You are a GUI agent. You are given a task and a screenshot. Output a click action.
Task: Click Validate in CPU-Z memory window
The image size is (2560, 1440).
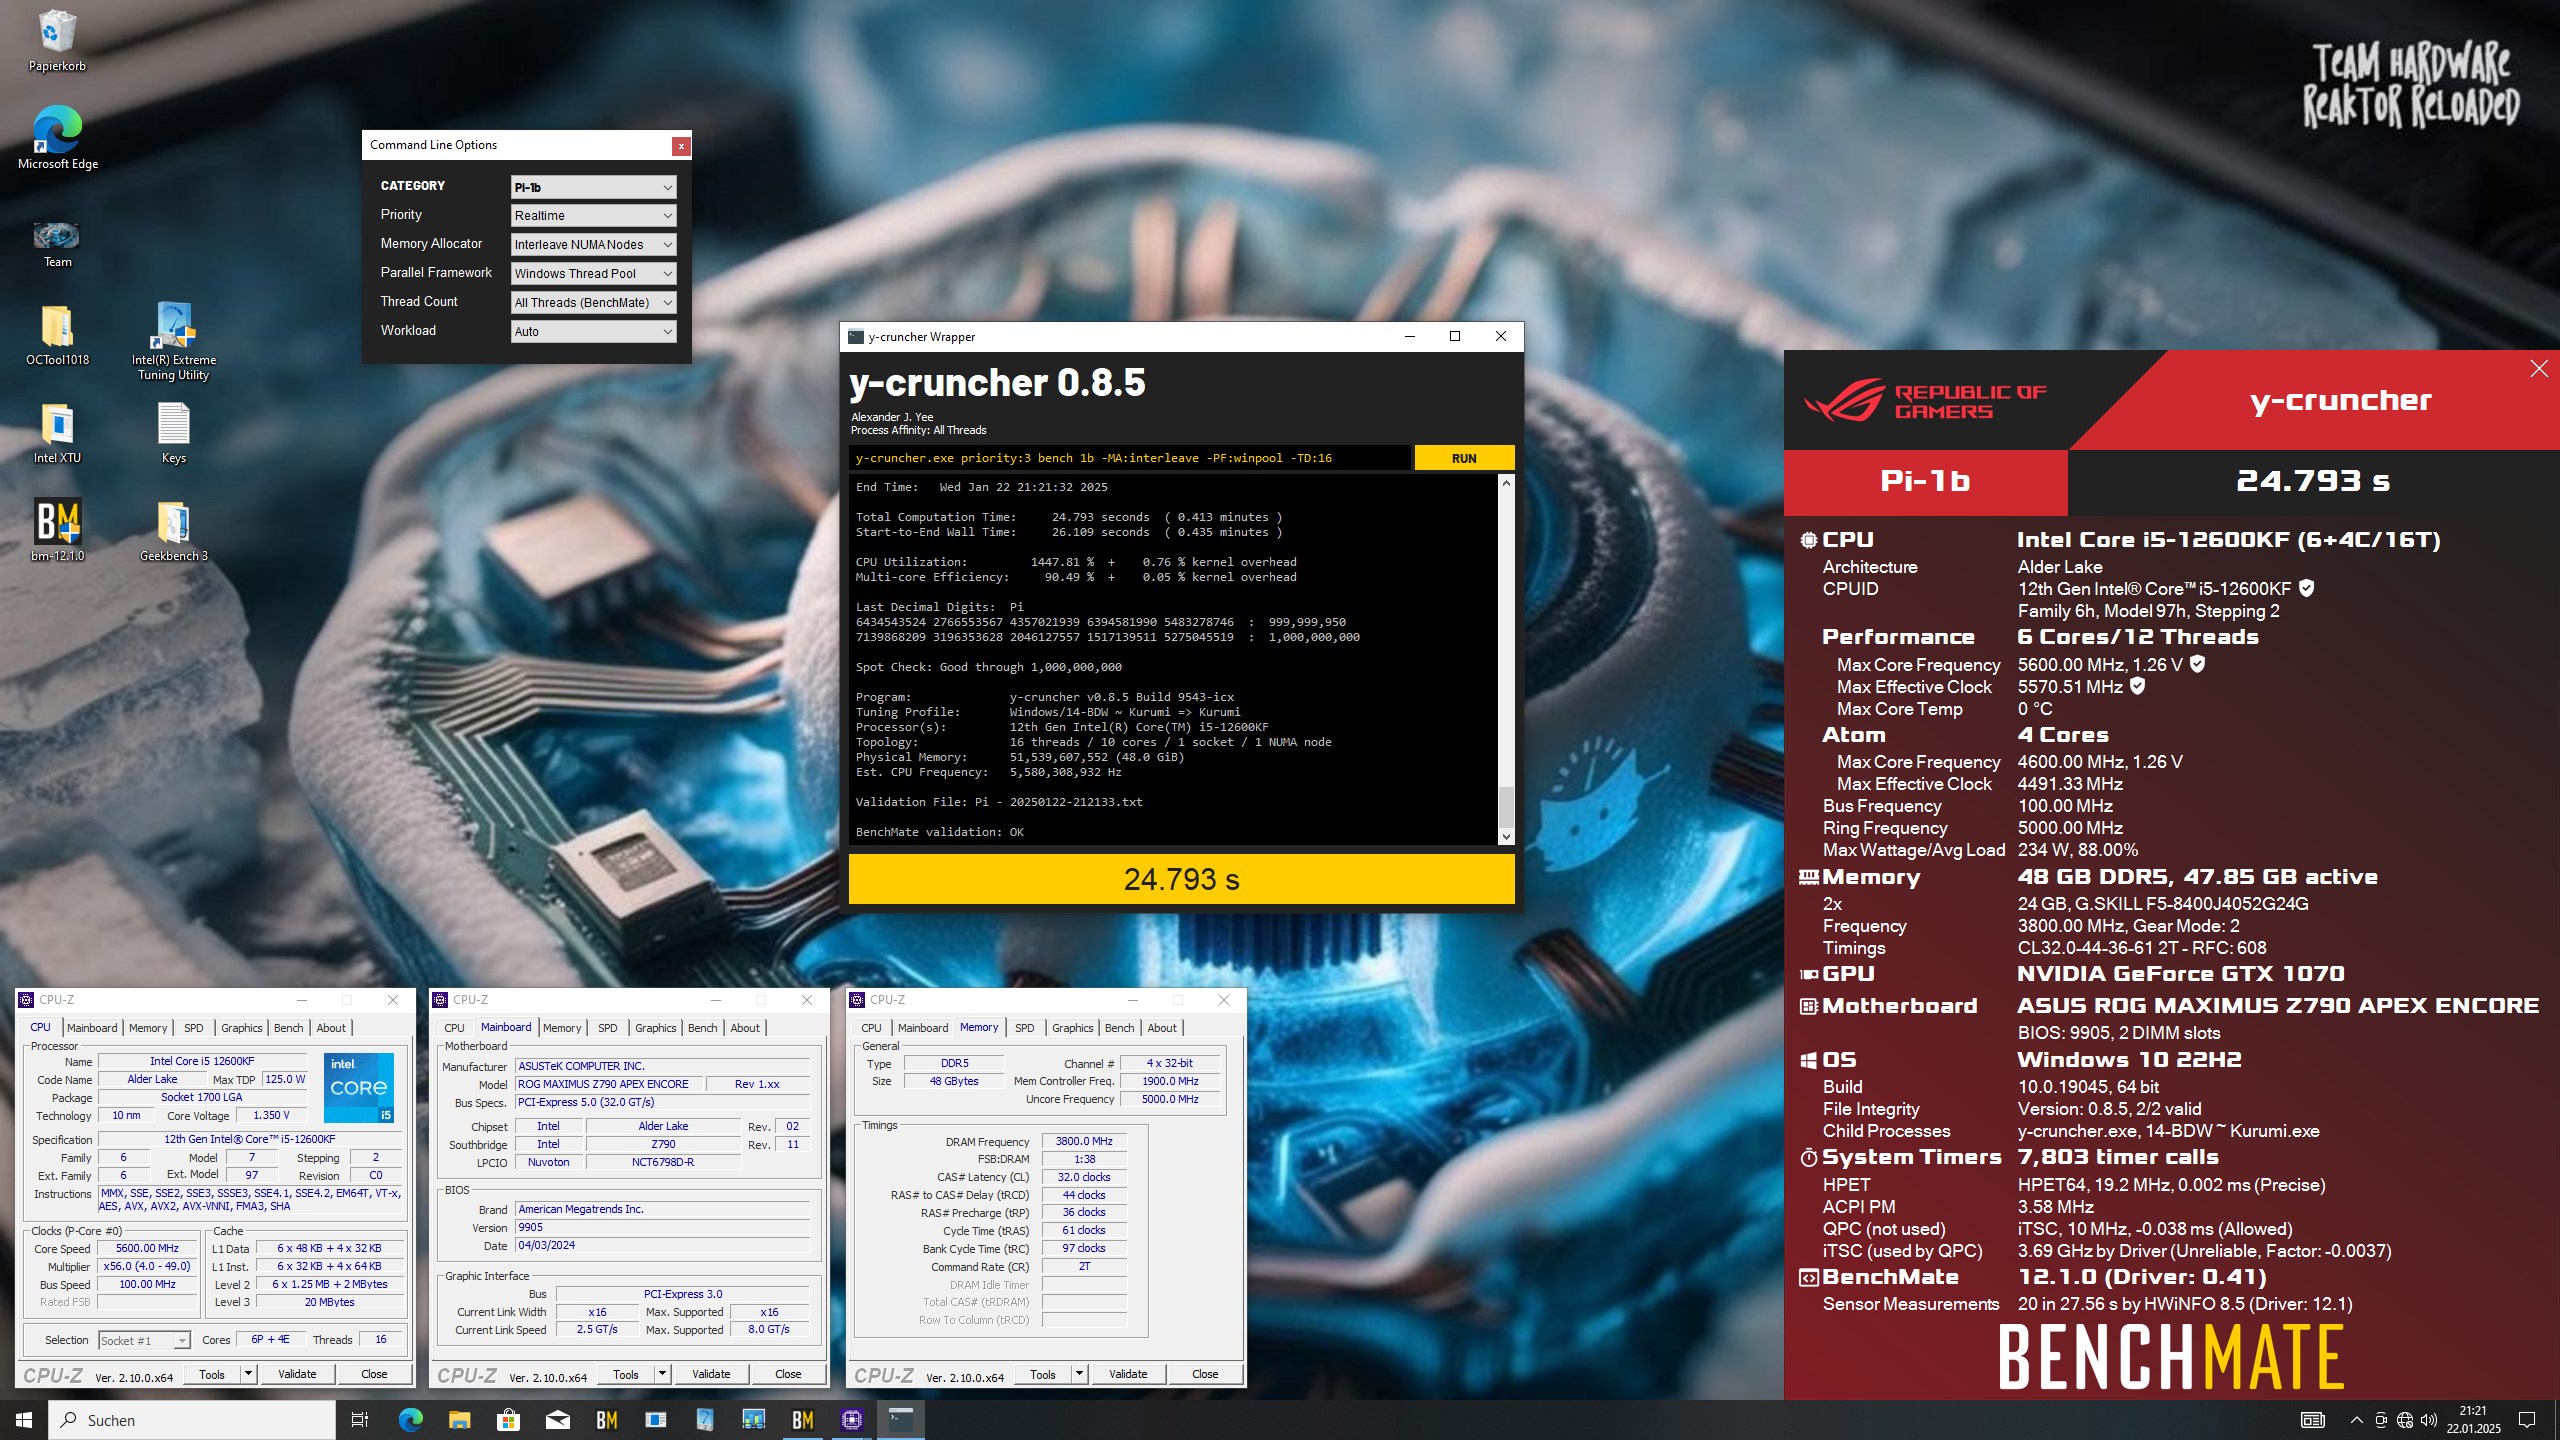tap(1128, 1374)
